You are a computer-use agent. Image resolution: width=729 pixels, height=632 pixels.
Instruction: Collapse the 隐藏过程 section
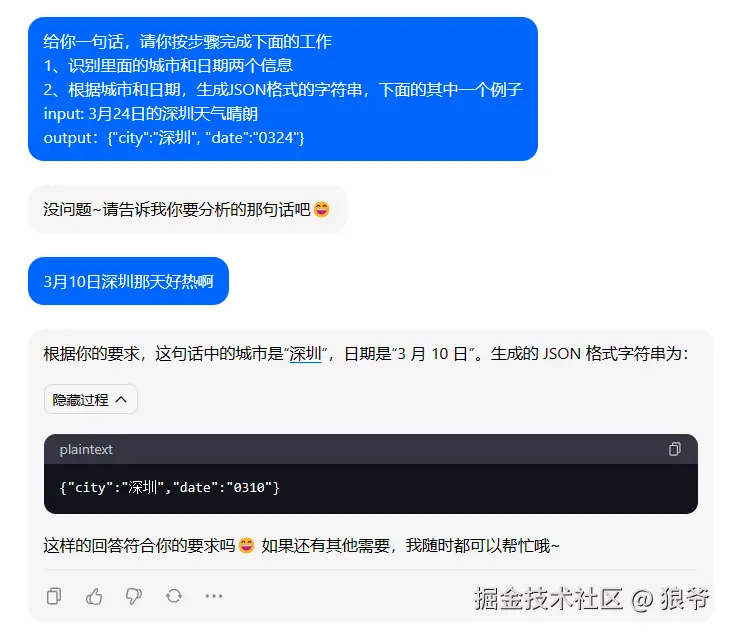[x=91, y=399]
